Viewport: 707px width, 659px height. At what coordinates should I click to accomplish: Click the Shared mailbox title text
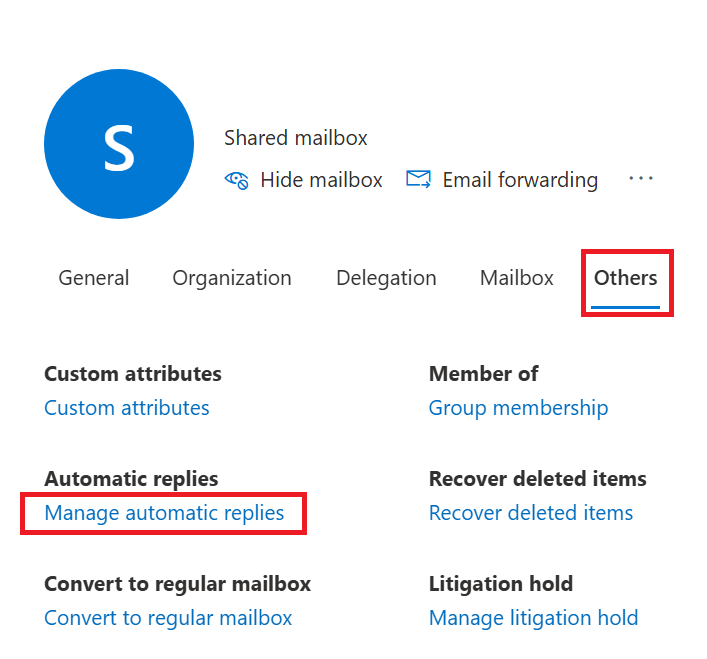pos(296,137)
